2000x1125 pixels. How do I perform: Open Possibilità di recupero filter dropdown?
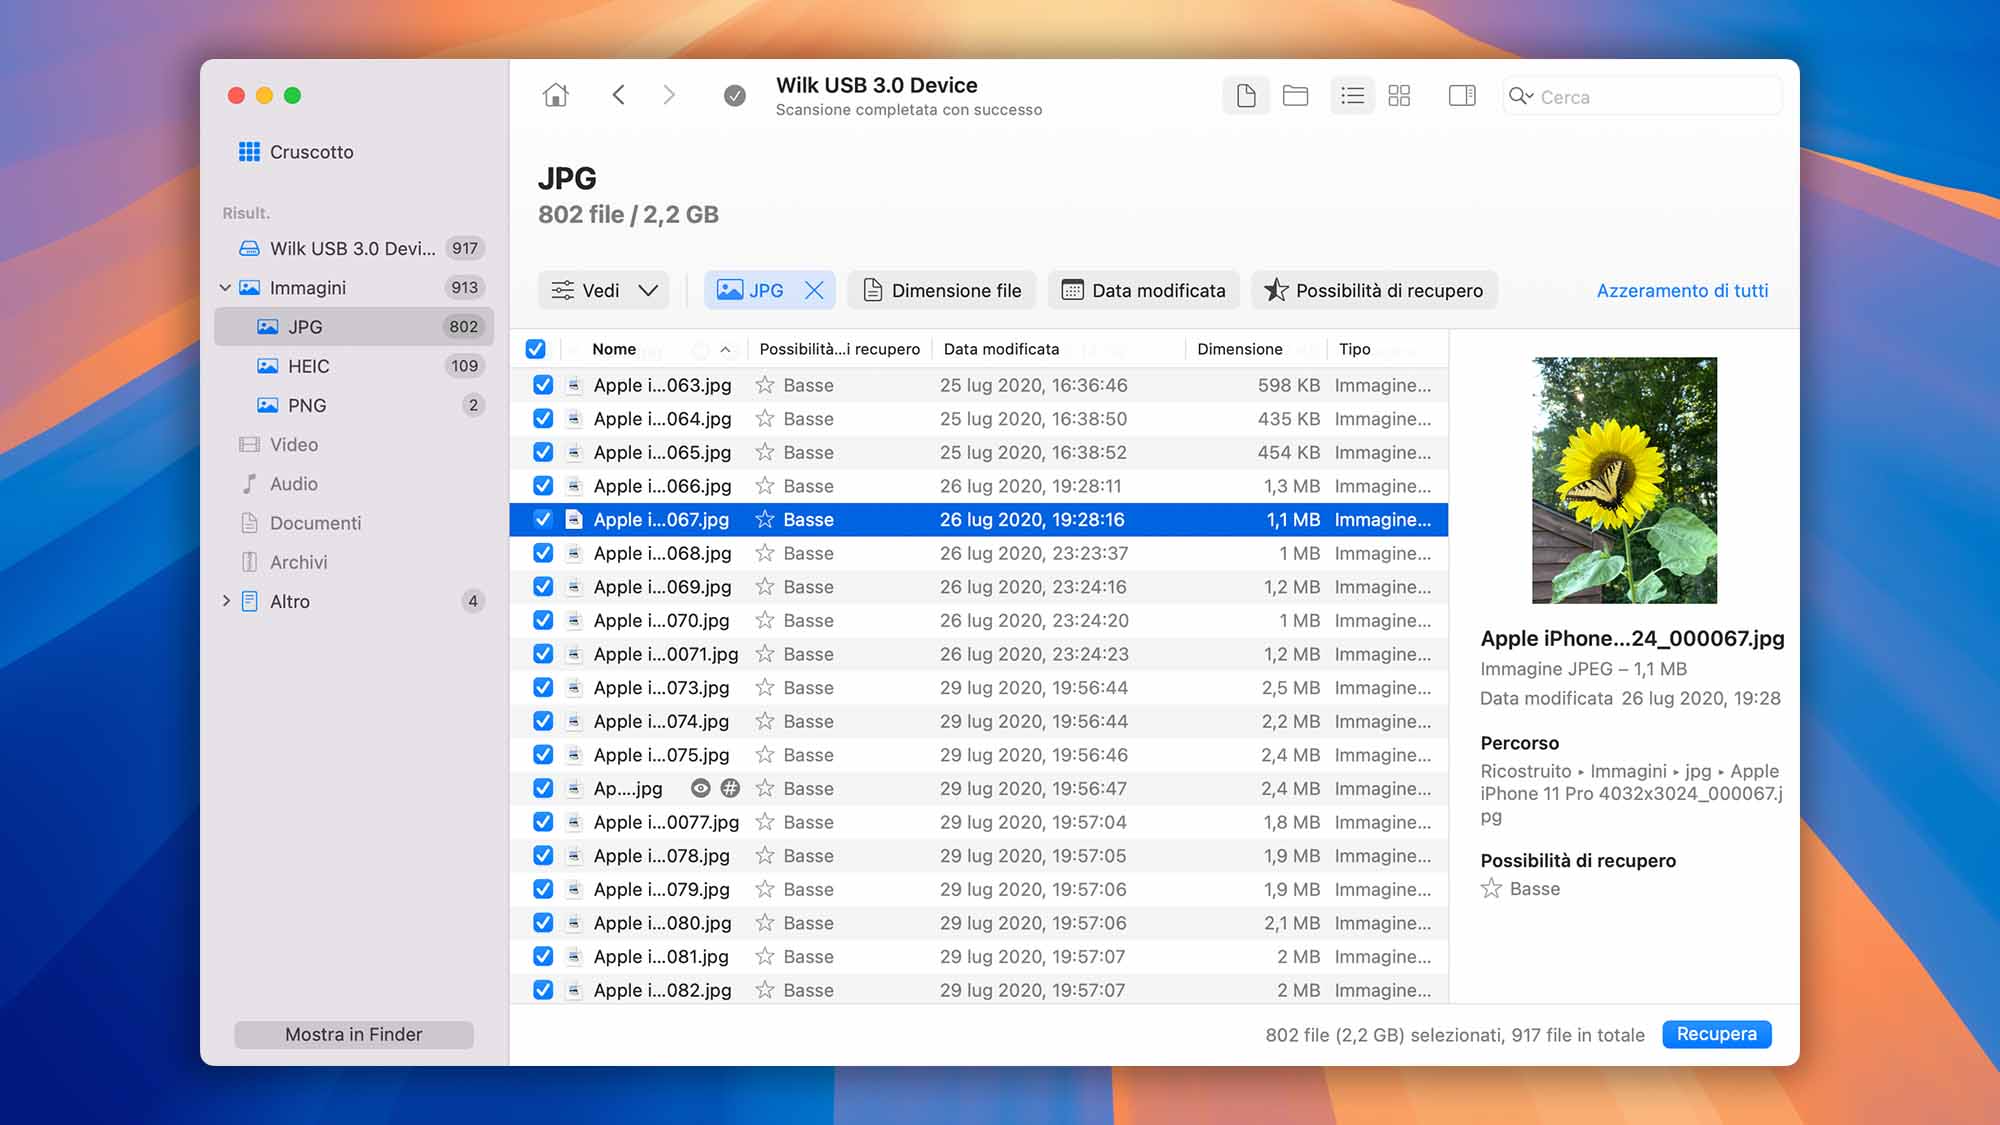(1374, 291)
